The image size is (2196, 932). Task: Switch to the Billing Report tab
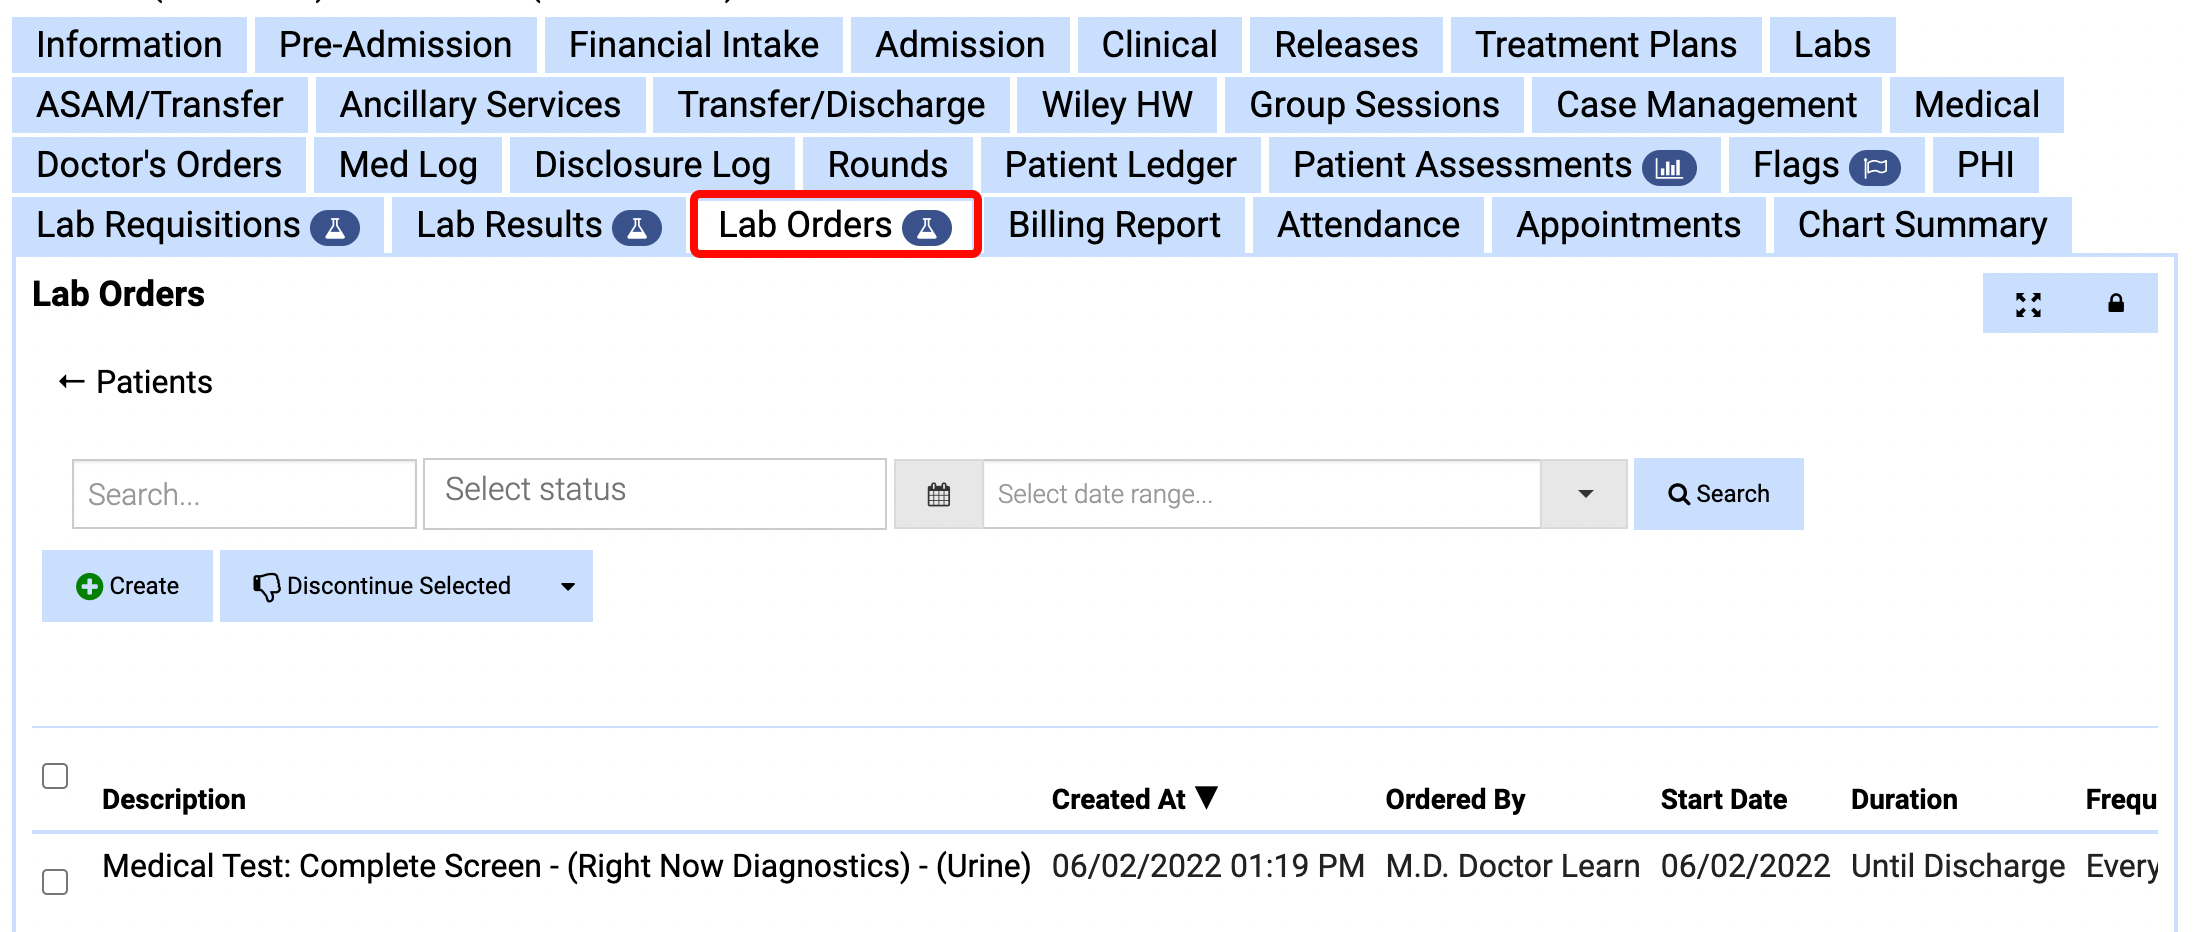[1114, 226]
